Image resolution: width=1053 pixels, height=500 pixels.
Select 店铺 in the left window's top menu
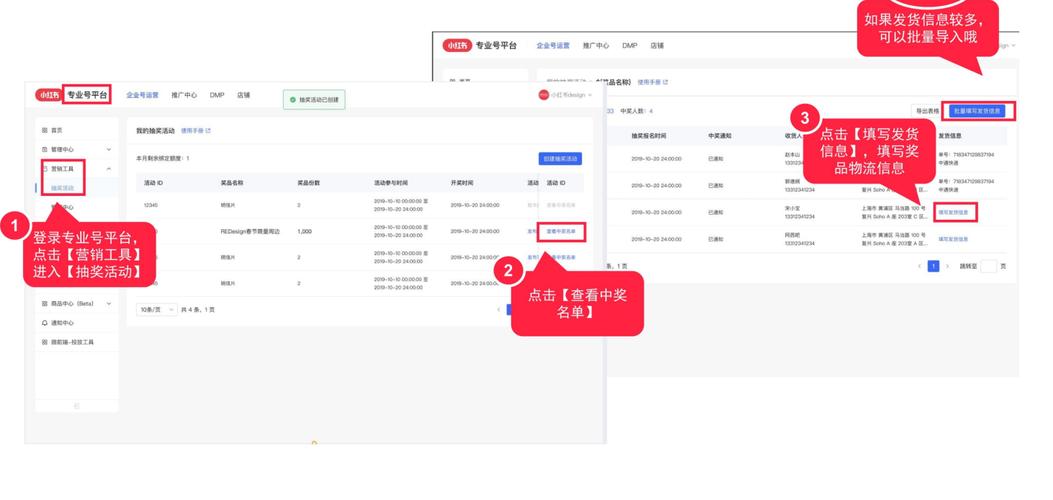[243, 95]
